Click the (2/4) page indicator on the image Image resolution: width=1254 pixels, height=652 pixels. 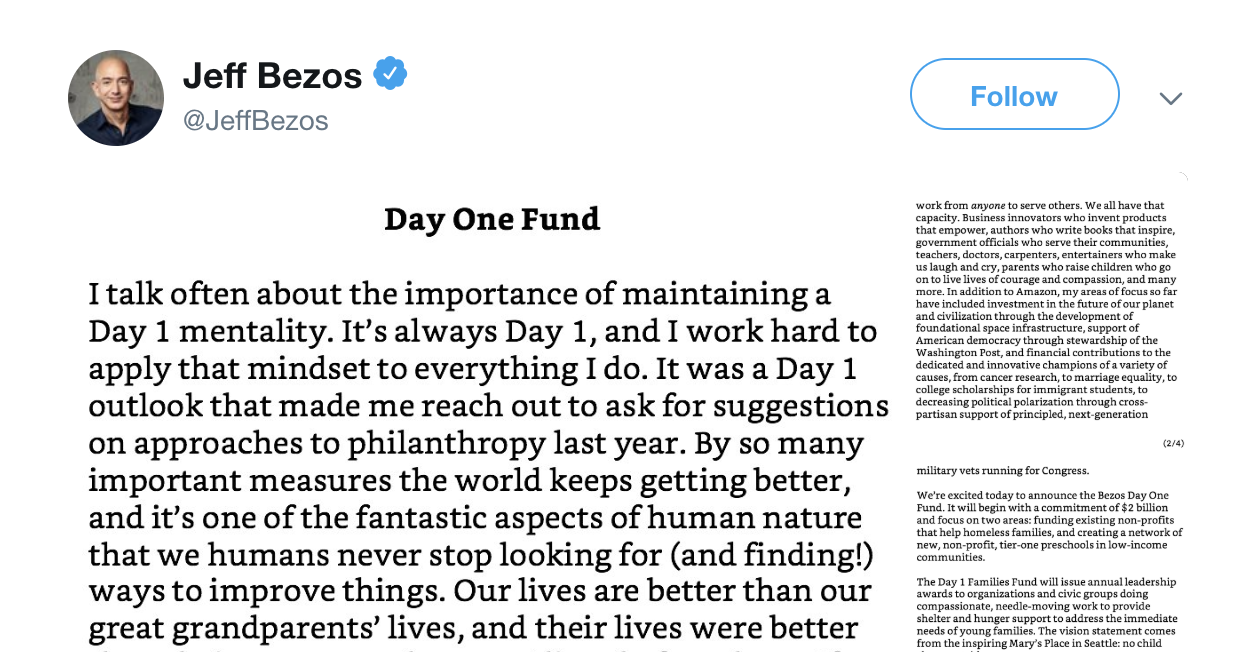point(1173,441)
